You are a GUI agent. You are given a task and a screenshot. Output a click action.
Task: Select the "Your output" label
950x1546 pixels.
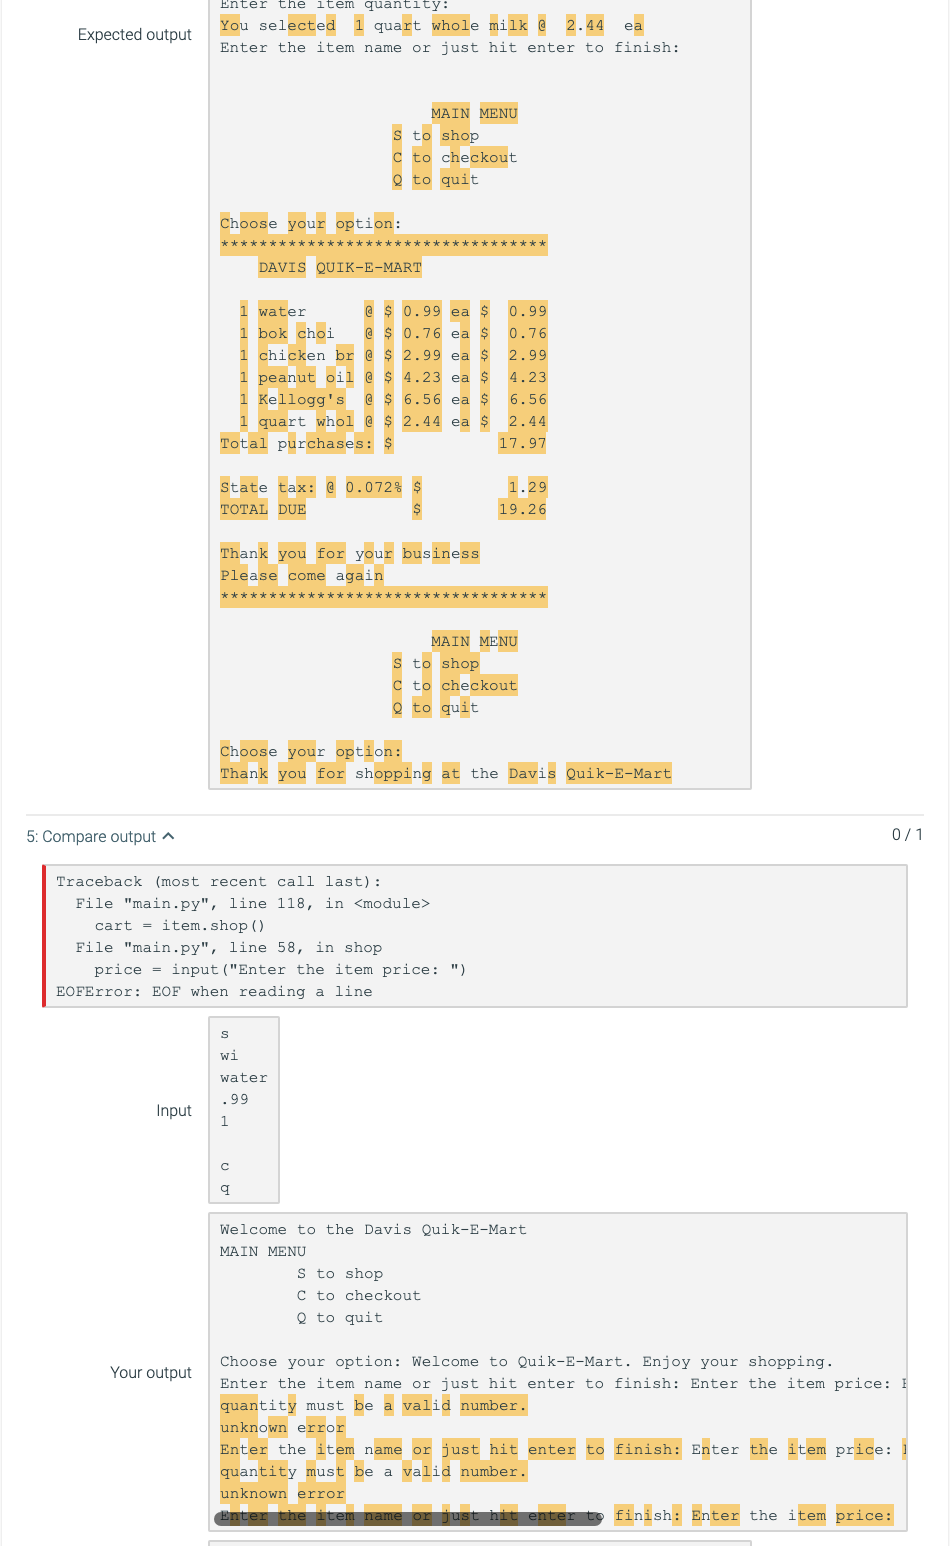click(x=151, y=1372)
